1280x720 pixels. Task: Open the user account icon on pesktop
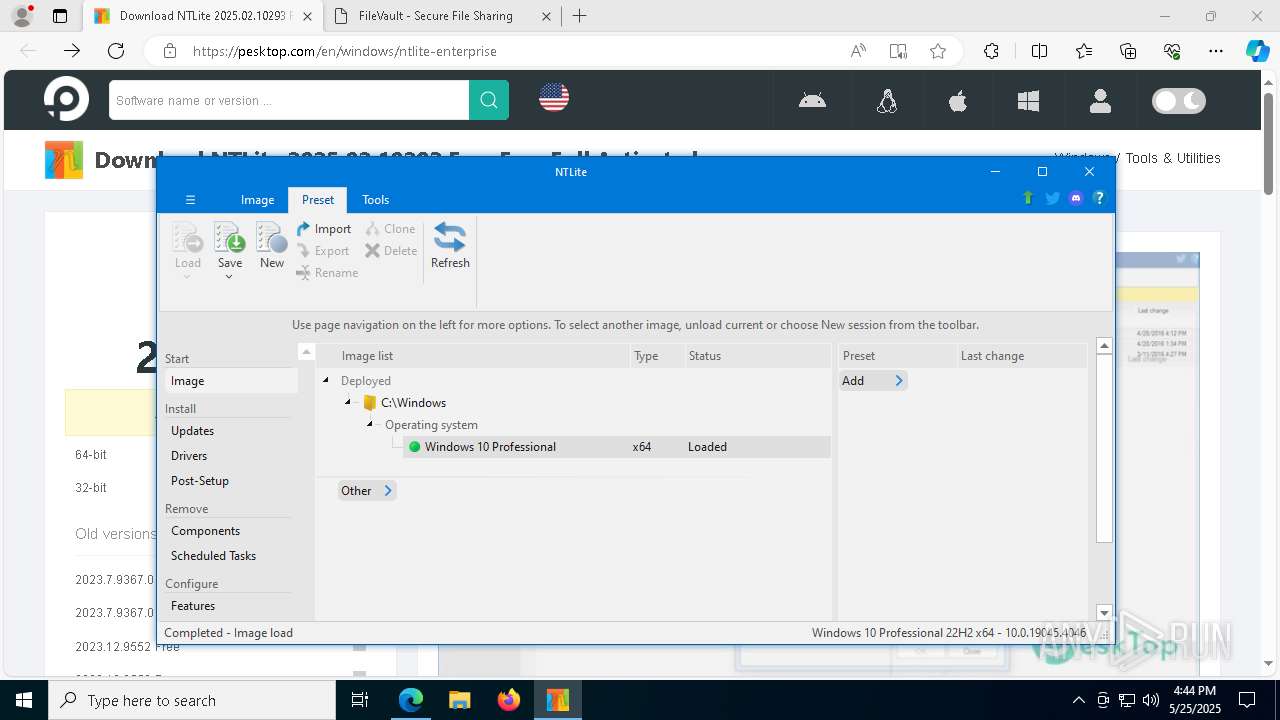point(1100,100)
